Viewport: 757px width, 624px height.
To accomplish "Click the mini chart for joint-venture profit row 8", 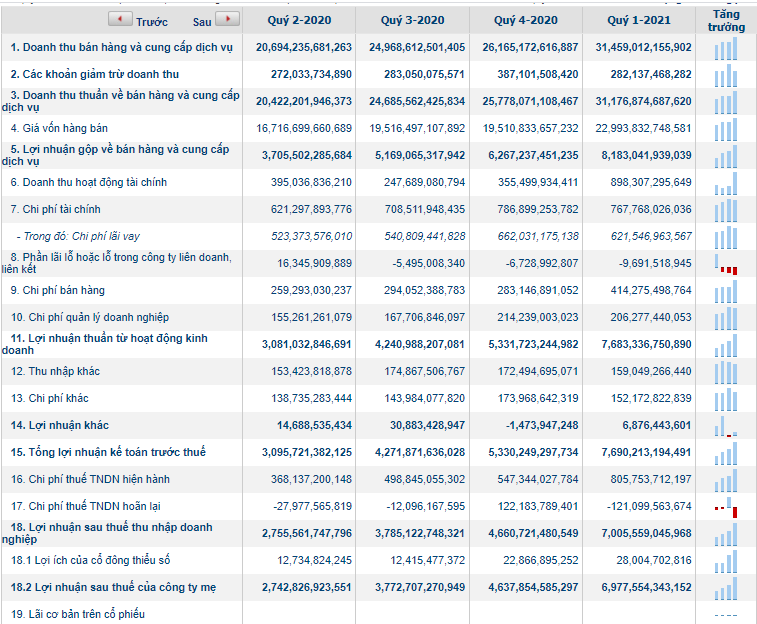I will point(726,263).
